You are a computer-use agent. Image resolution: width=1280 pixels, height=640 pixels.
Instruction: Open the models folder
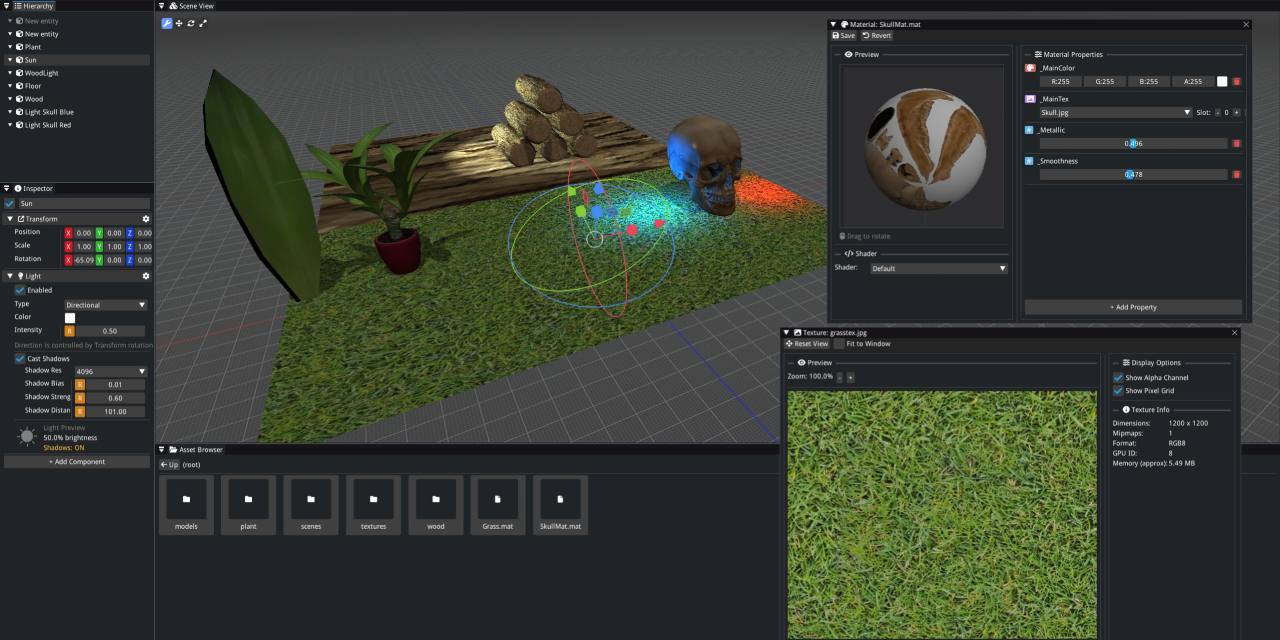pyautogui.click(x=186, y=505)
